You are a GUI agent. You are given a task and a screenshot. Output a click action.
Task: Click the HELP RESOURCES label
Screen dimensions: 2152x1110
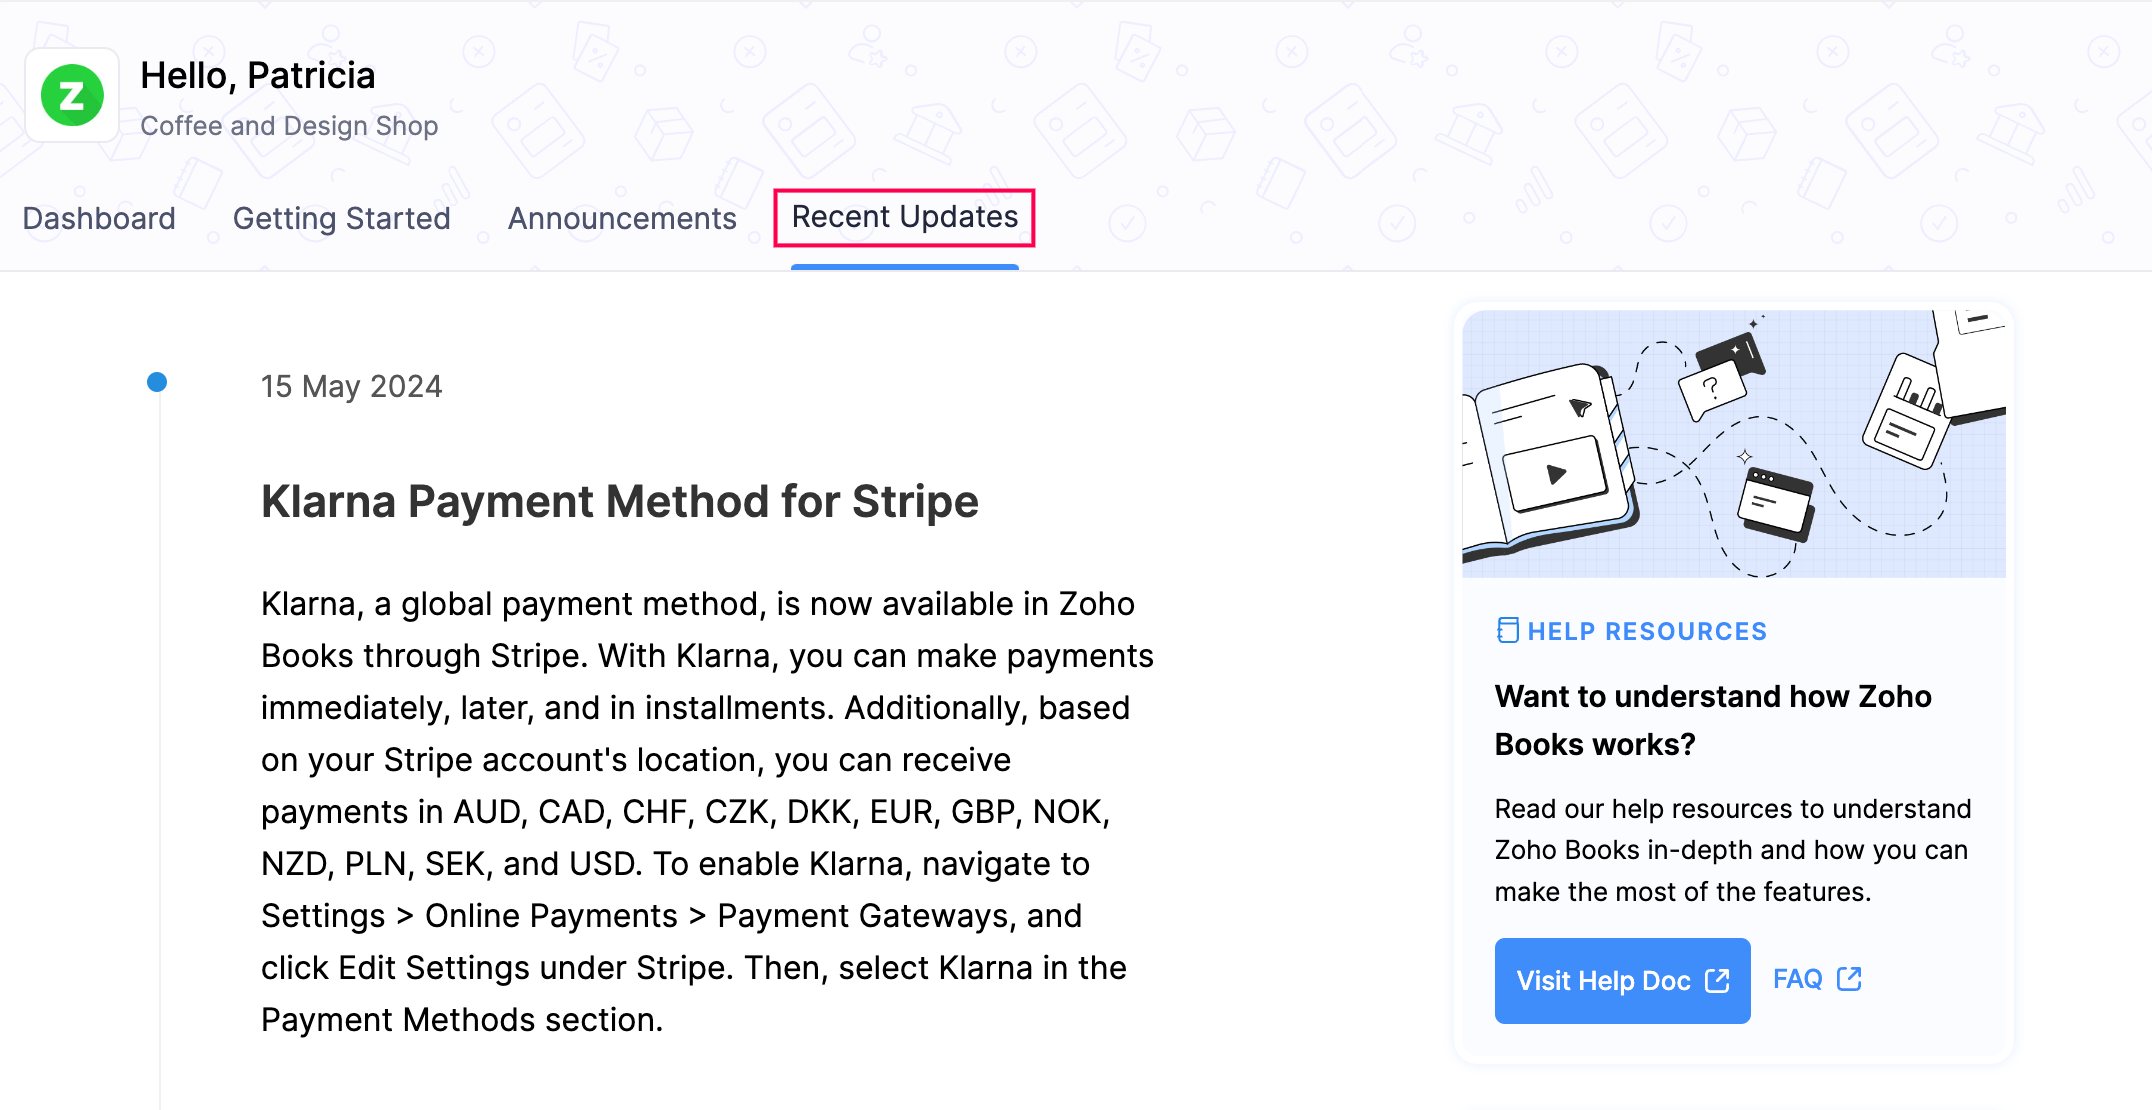(x=1647, y=630)
